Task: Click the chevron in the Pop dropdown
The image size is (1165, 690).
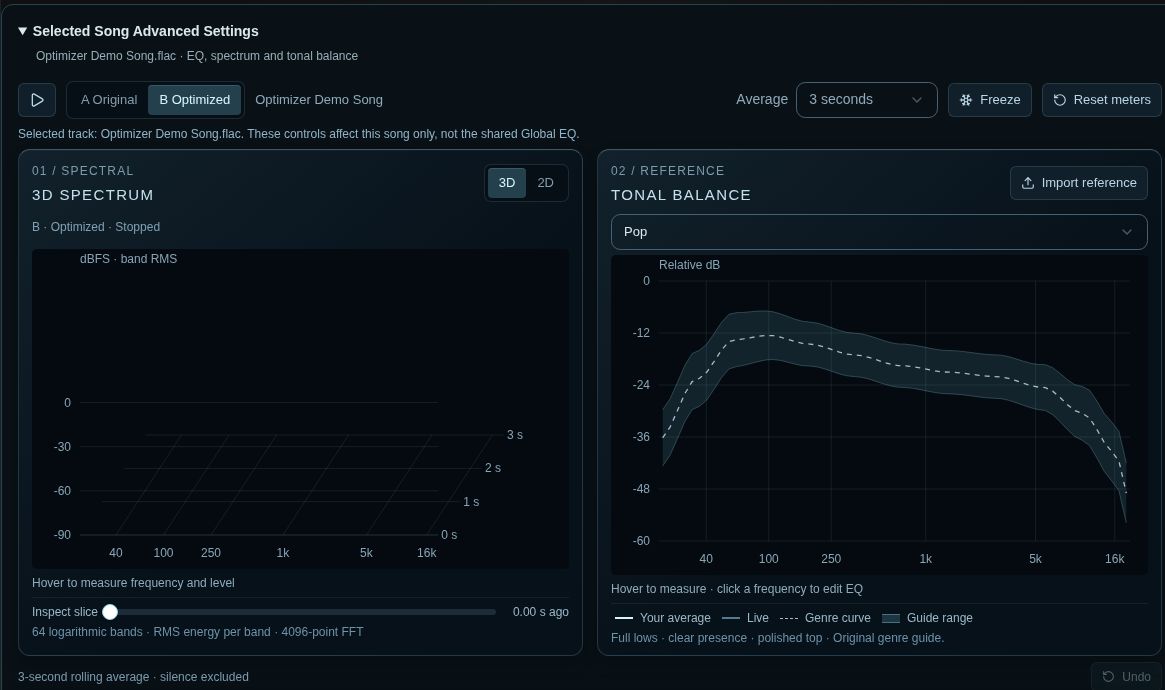Action: pos(1126,232)
